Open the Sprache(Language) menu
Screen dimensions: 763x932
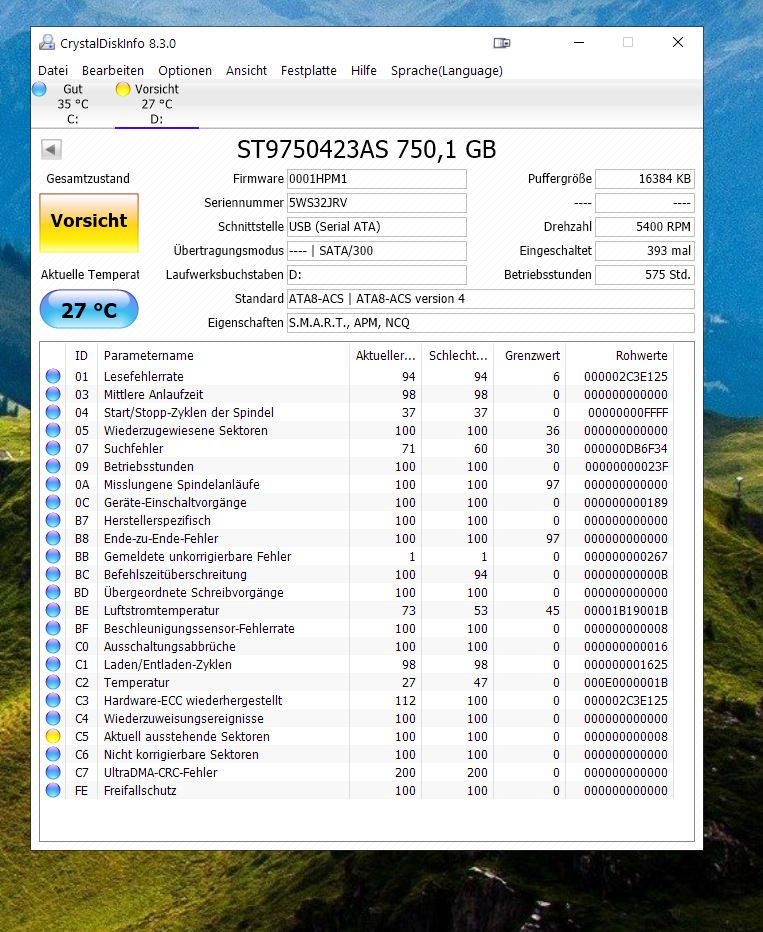click(x=447, y=71)
